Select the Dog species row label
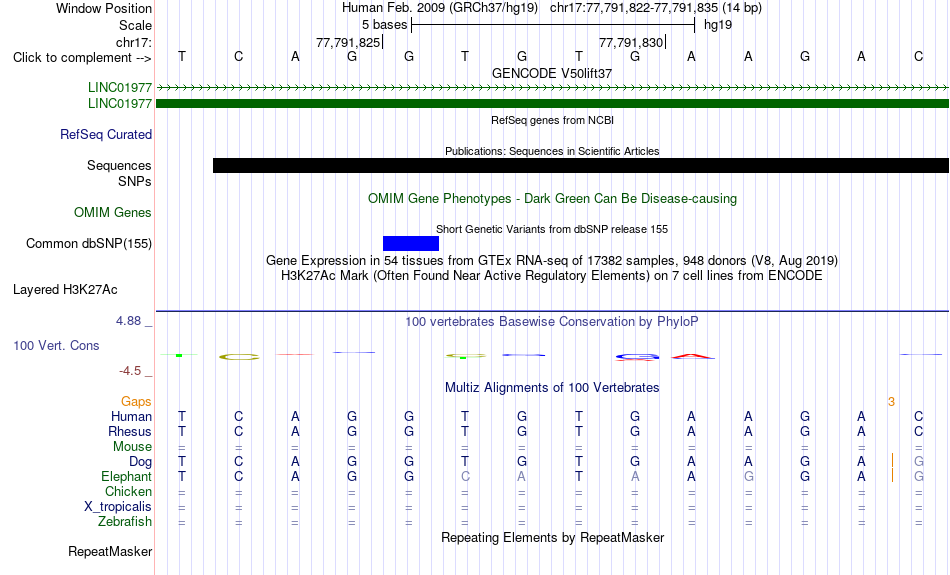 [140, 462]
